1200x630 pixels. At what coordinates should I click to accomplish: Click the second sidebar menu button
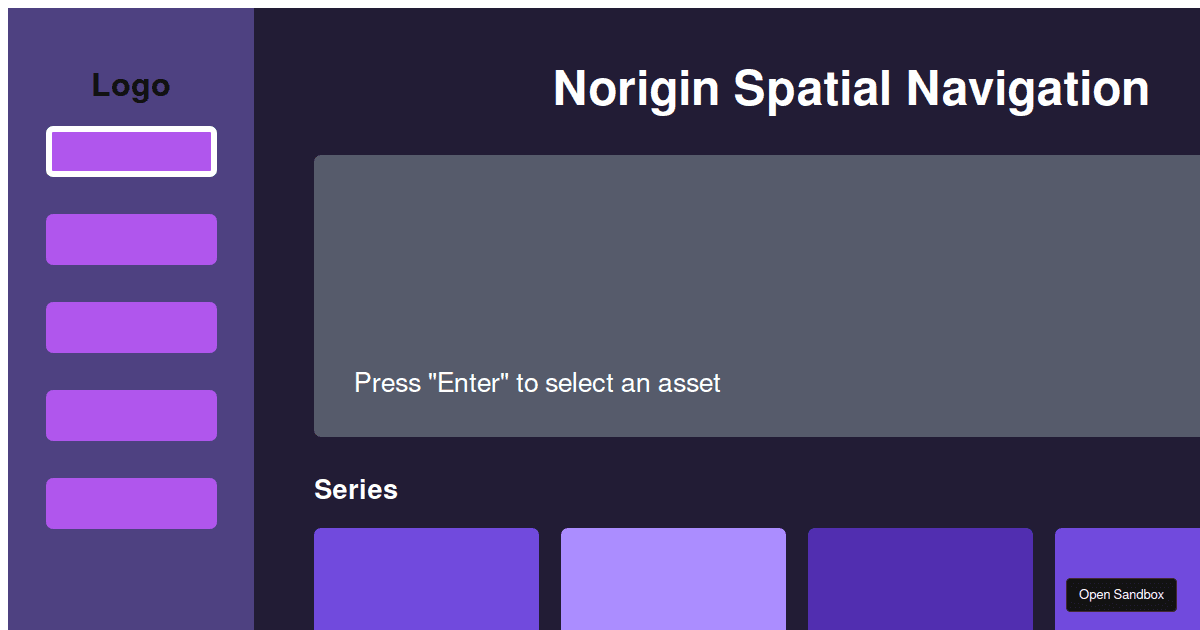pyautogui.click(x=131, y=239)
